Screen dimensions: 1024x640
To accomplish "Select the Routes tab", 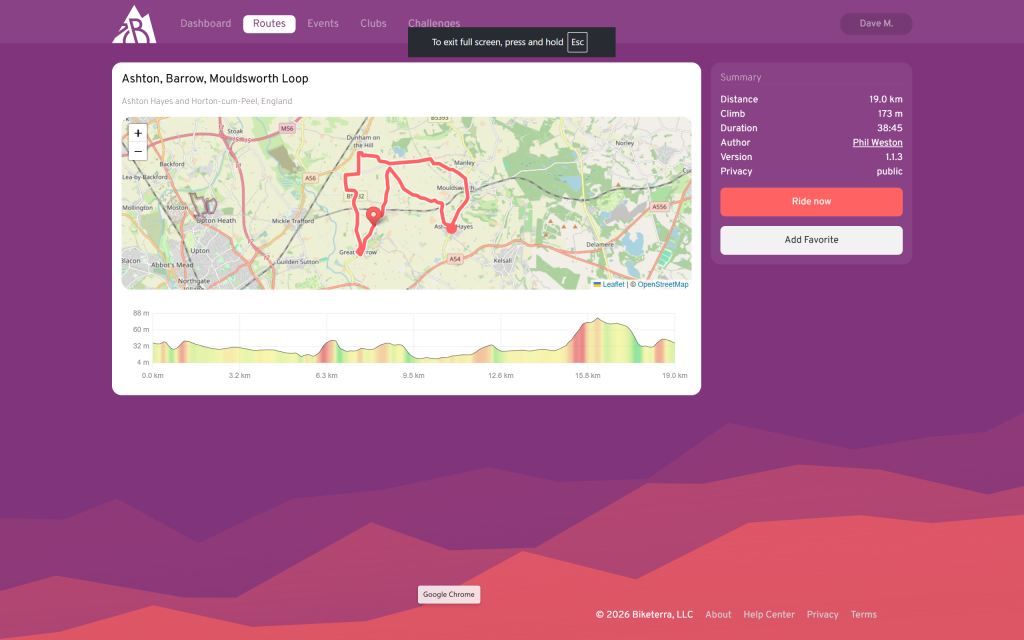I will 269,24.
